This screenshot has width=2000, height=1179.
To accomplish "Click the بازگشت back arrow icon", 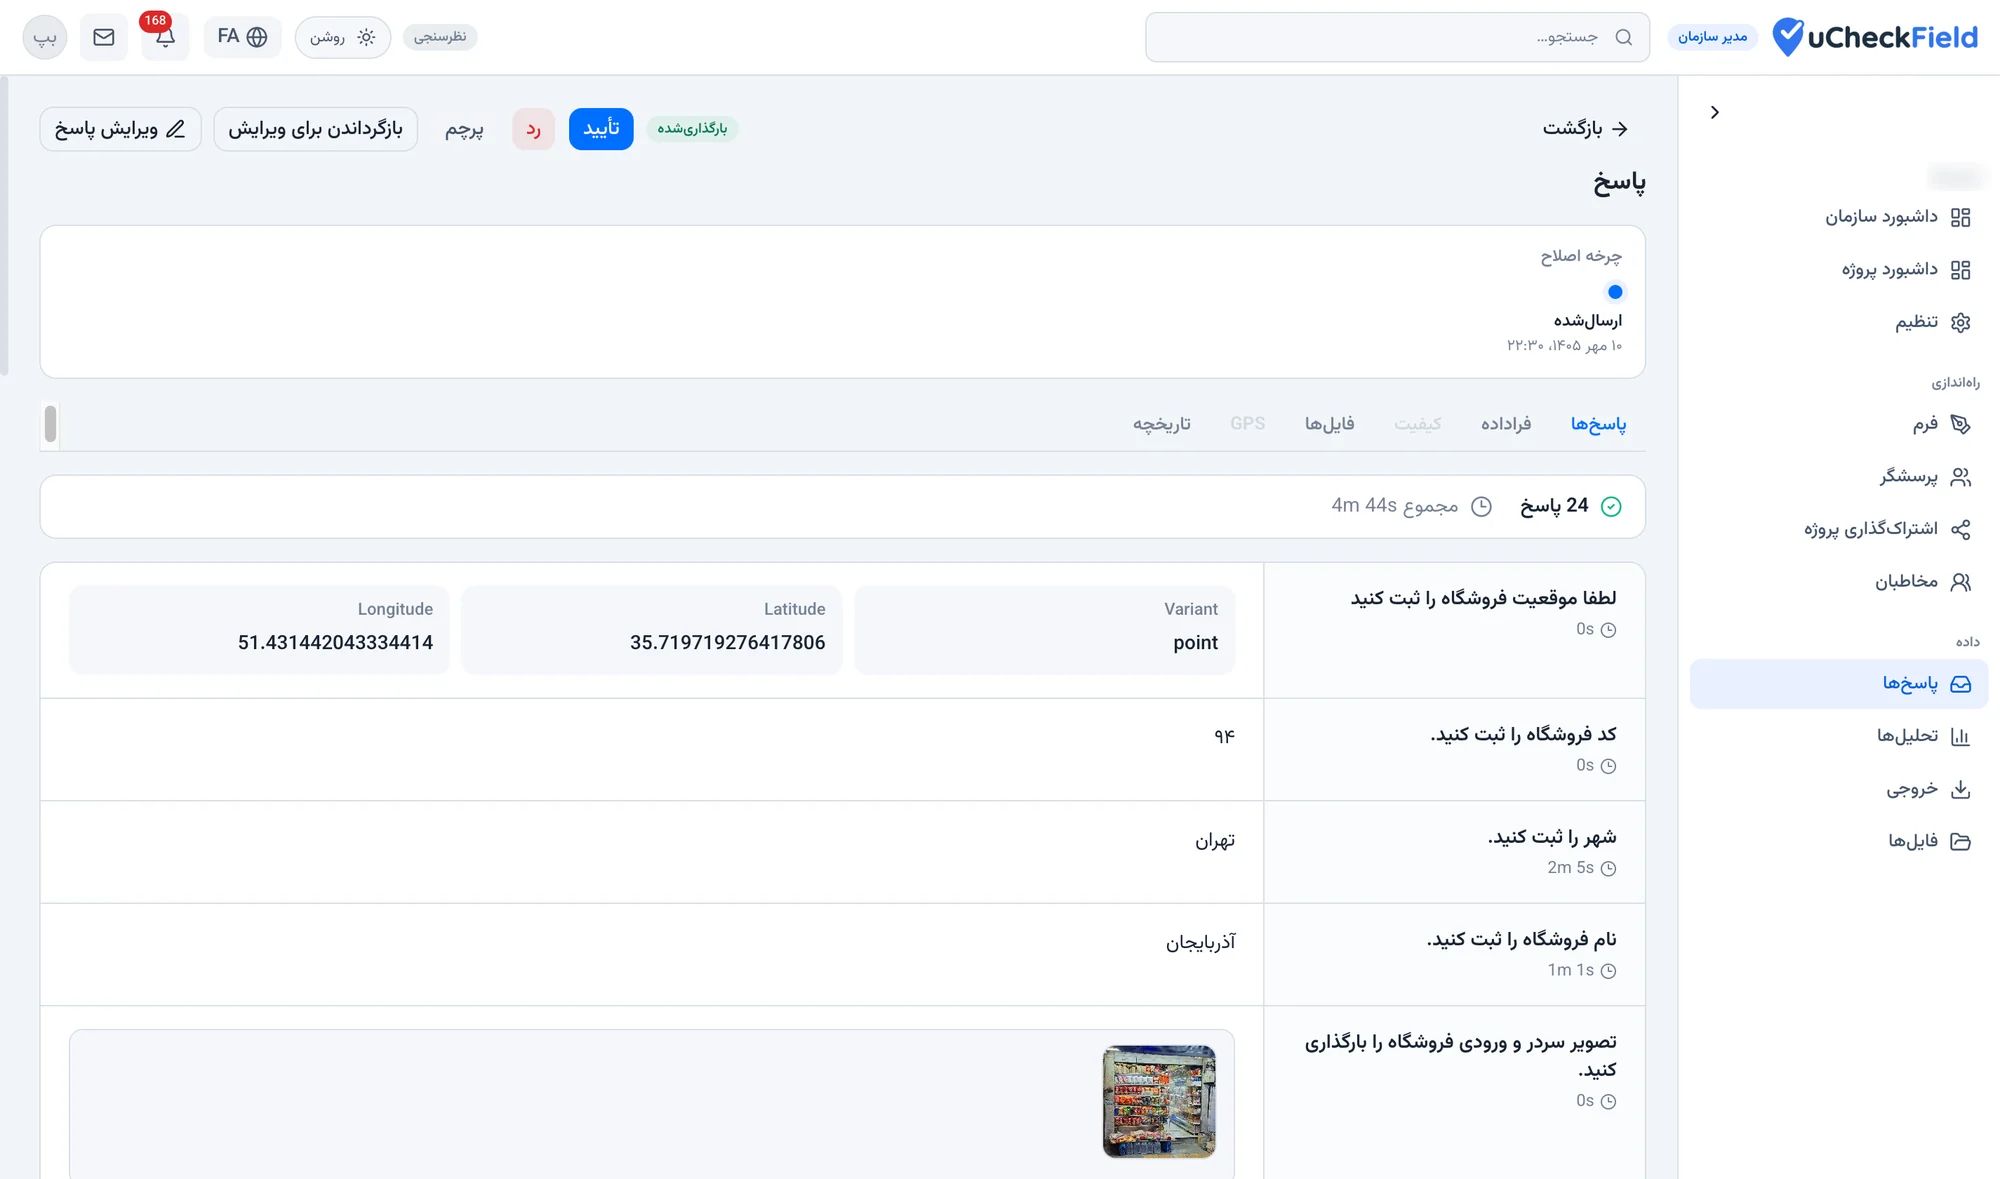I will 1620,129.
